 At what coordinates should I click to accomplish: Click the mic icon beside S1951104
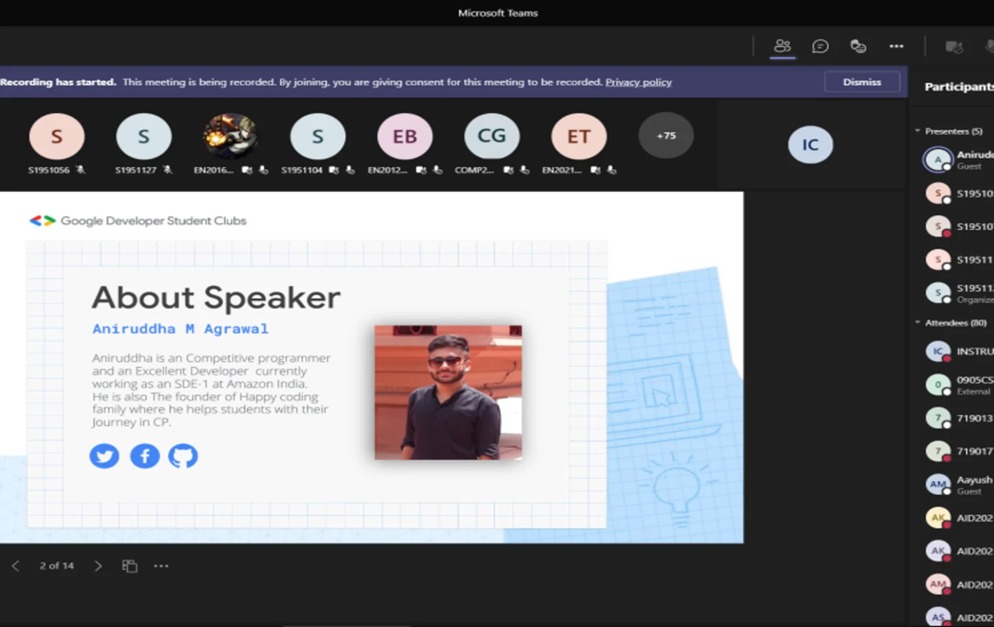[x=350, y=170]
